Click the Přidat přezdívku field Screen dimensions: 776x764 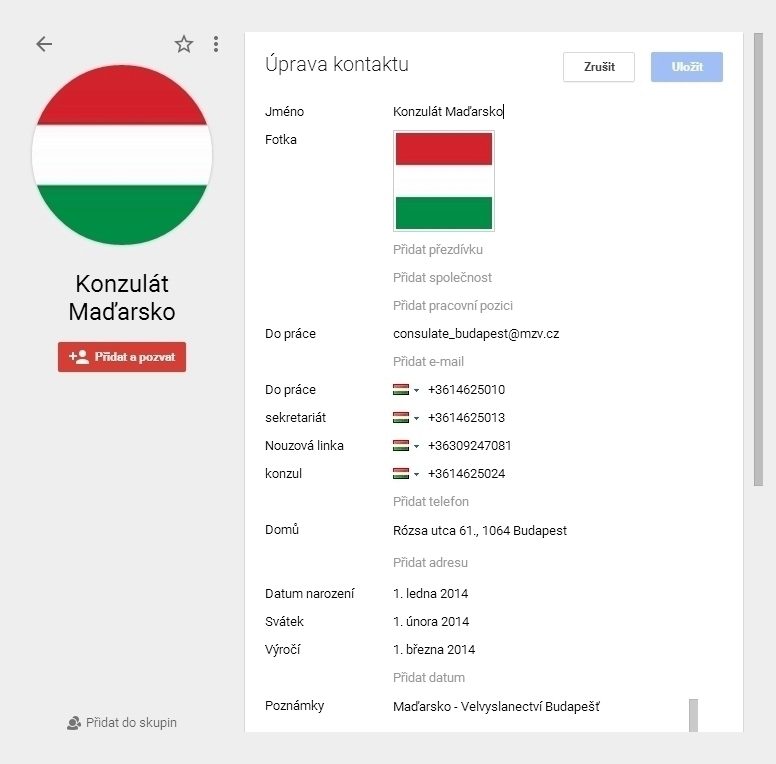(x=437, y=249)
